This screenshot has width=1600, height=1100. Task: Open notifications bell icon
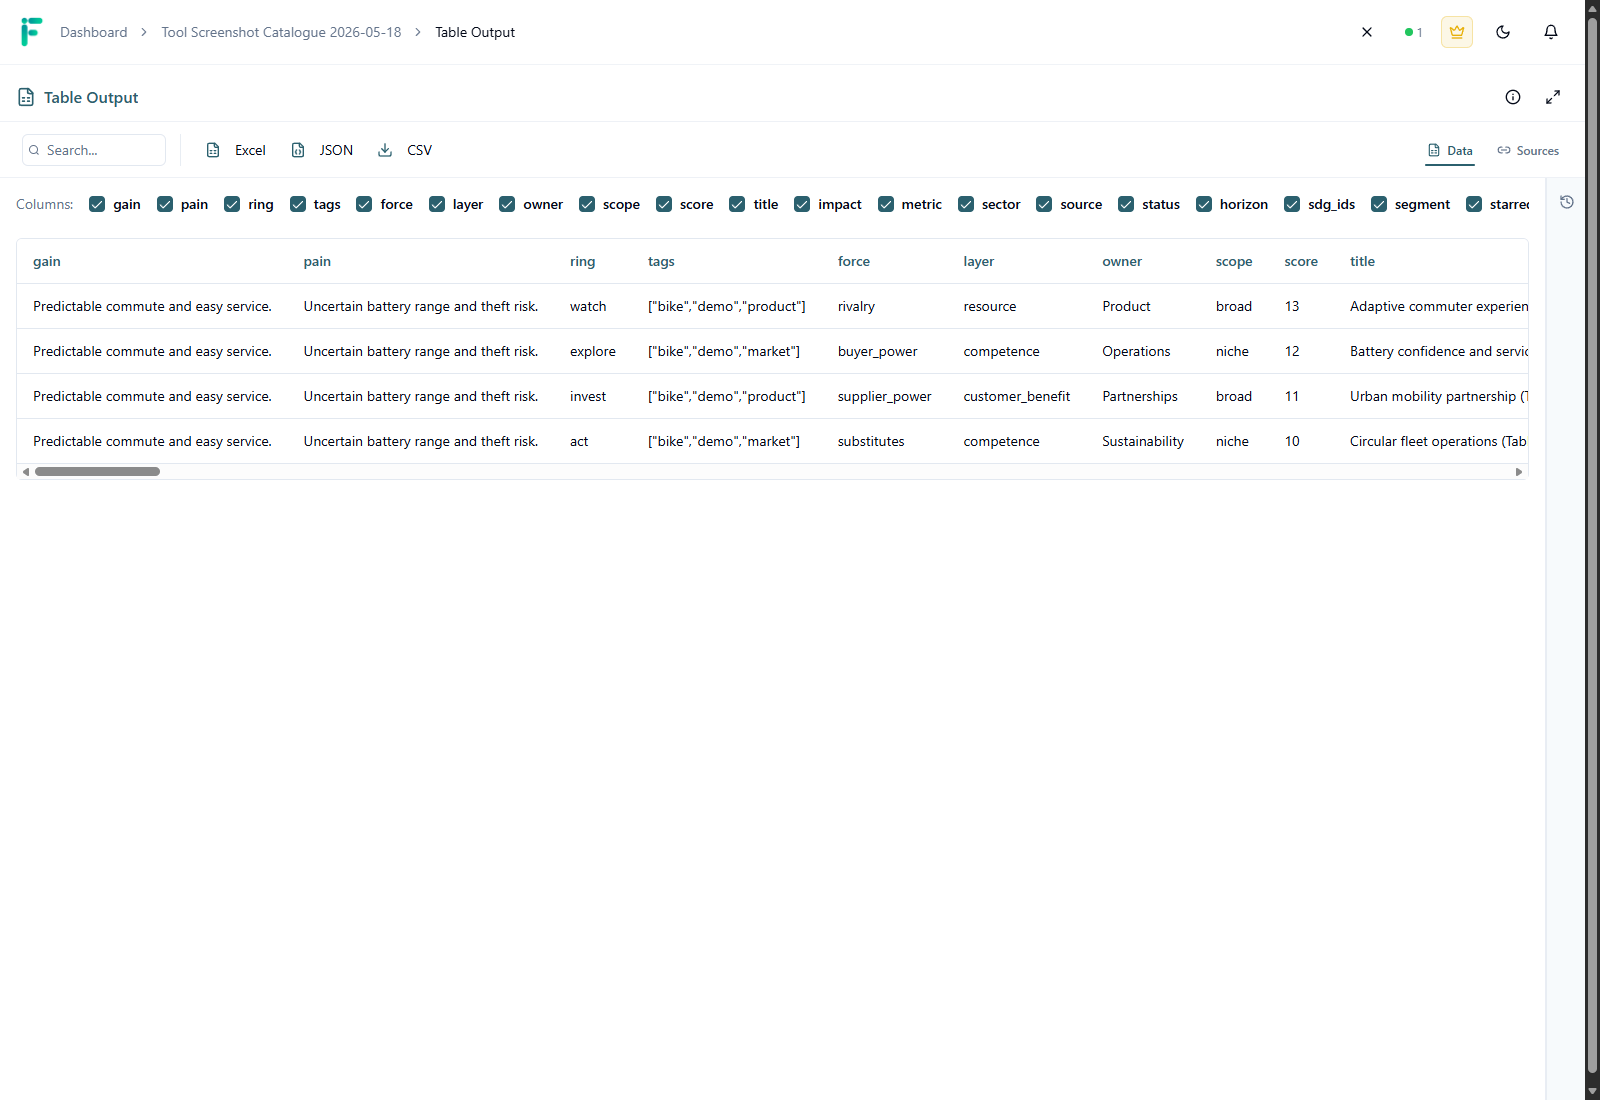point(1551,32)
